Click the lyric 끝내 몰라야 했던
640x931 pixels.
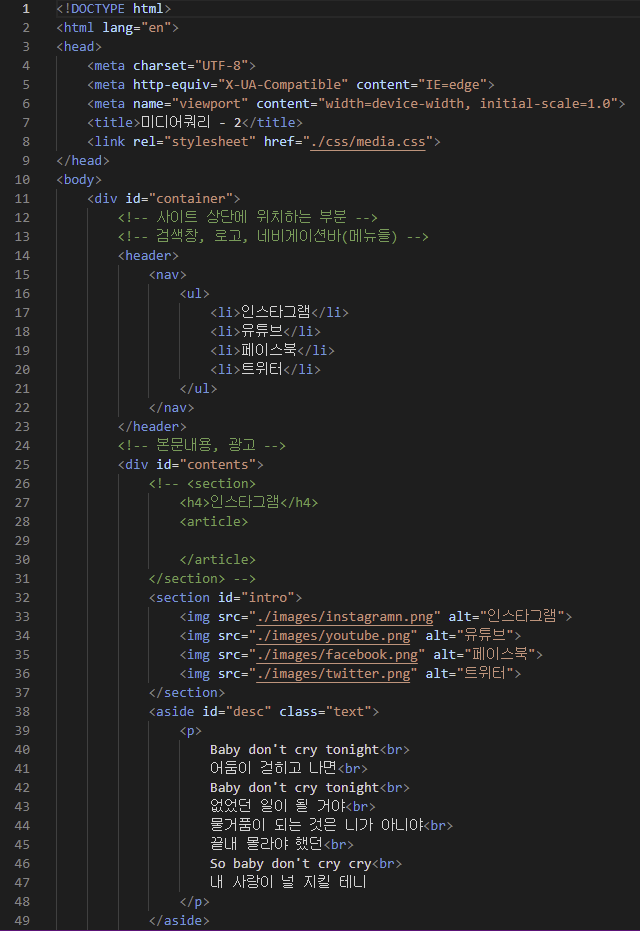coord(267,845)
